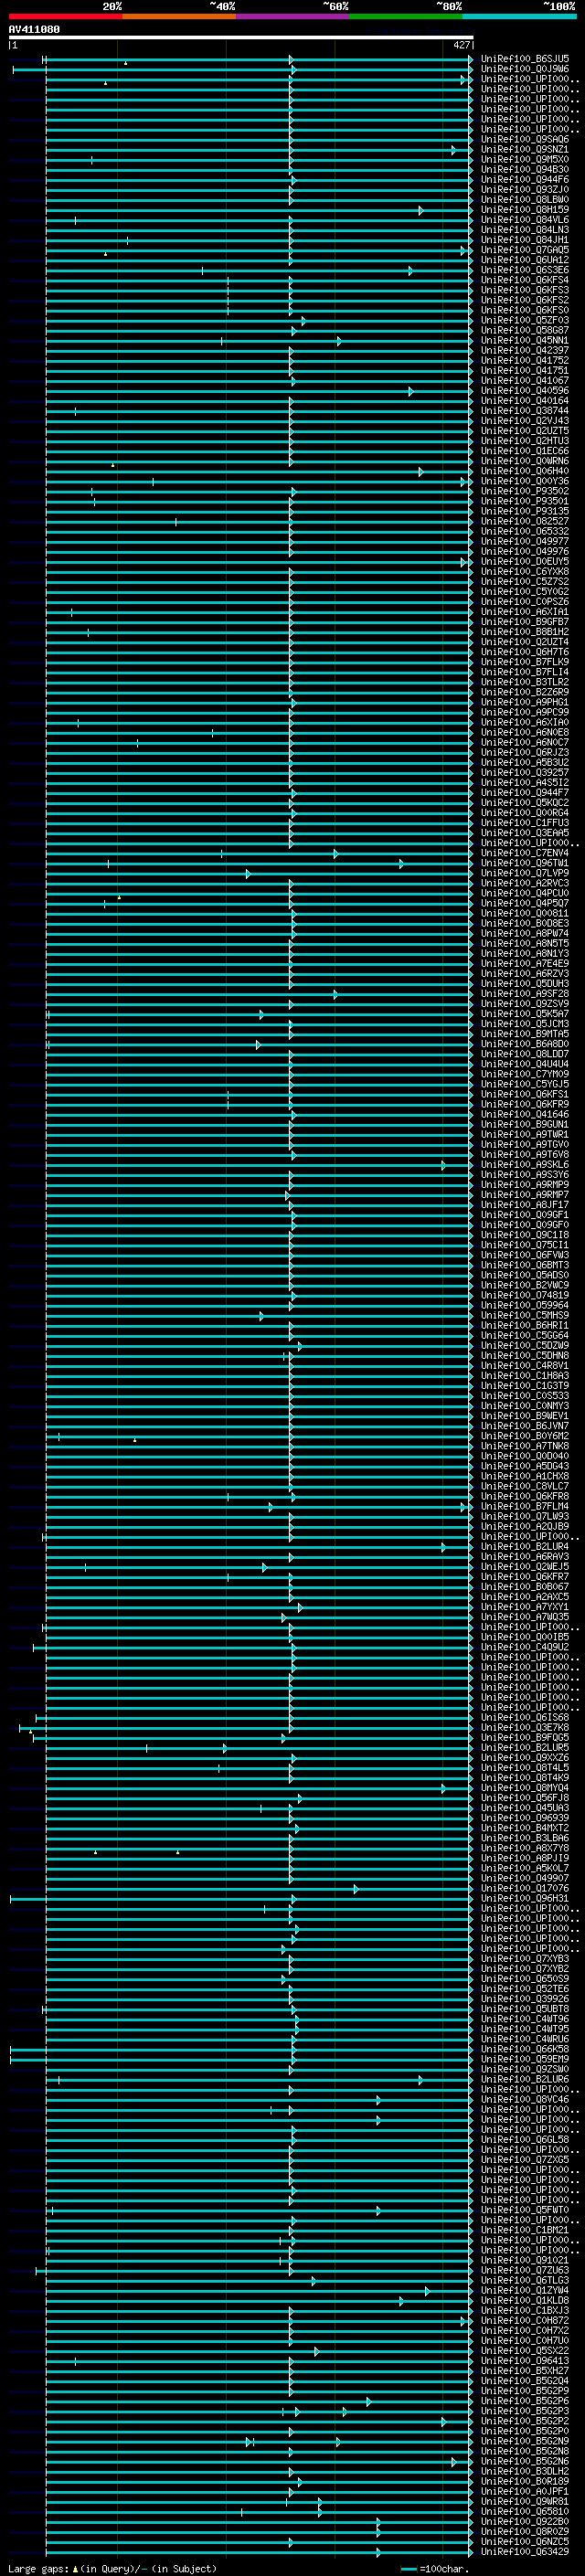Open the UniRef100_B6SJU5 hit label
Image resolution: width=585 pixels, height=2576 pixels.
(524, 59)
